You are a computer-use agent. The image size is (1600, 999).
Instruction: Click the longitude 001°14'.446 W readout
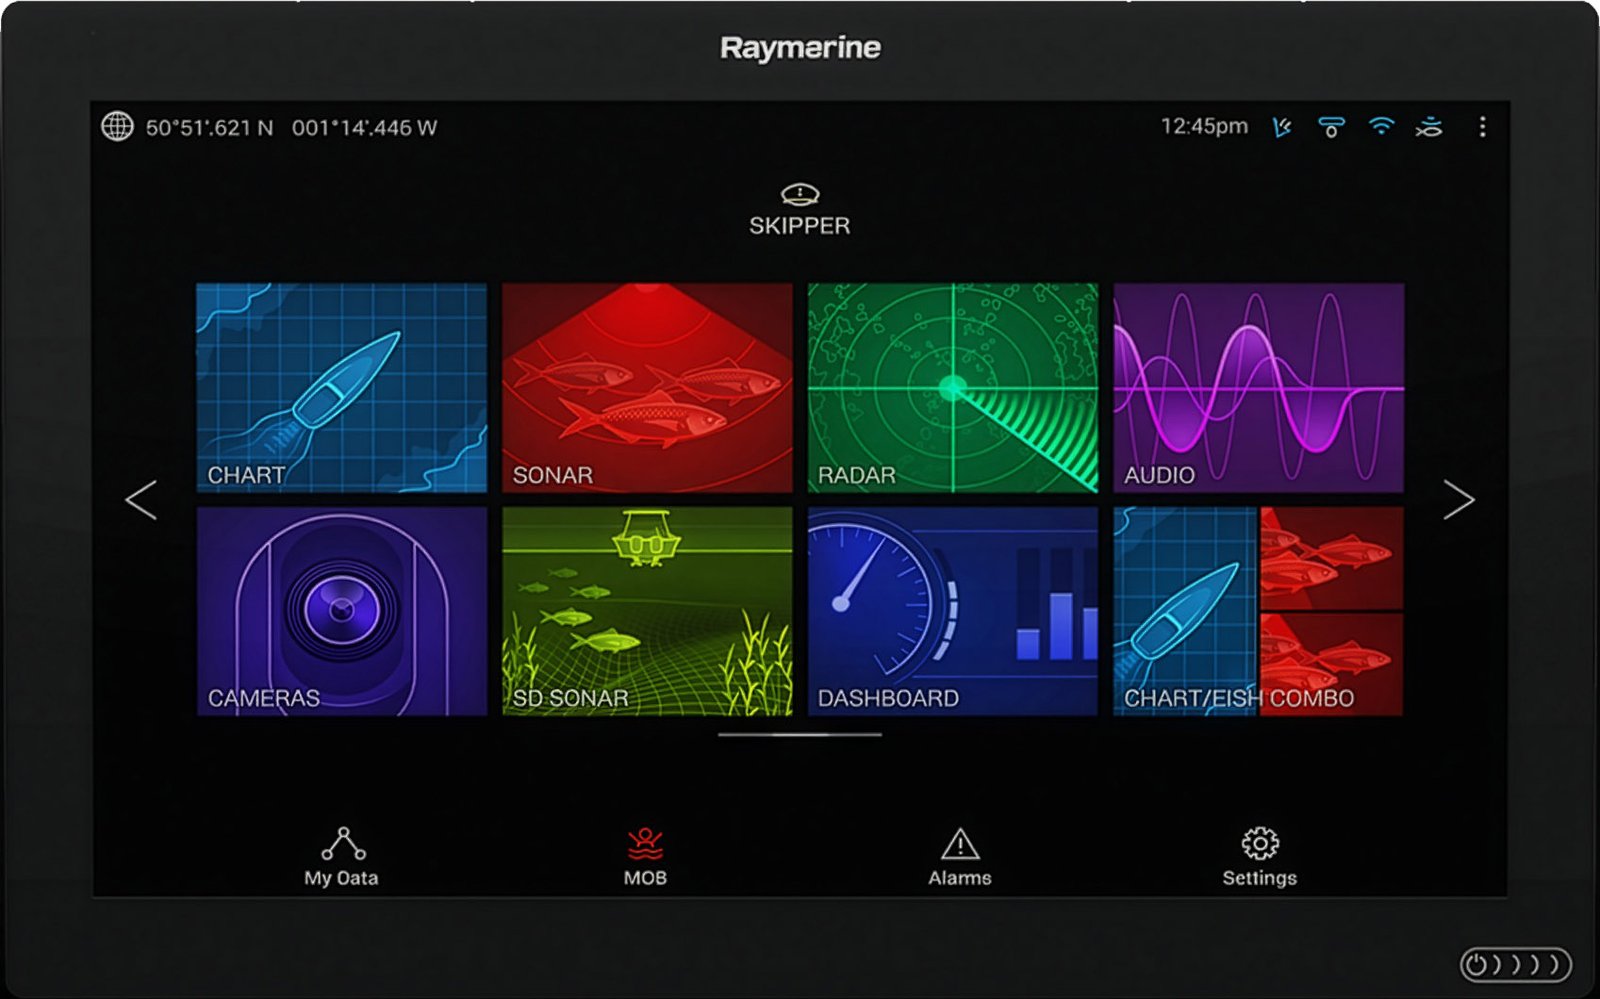tap(364, 128)
